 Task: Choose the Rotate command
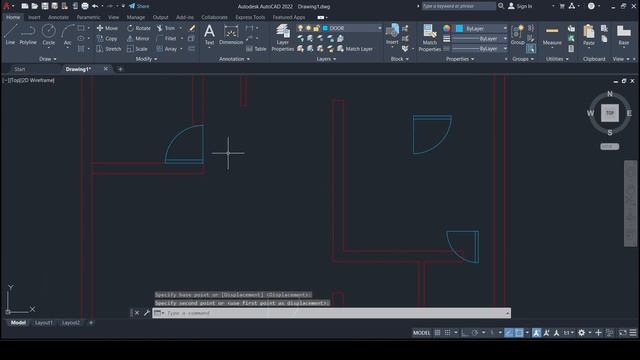tap(139, 28)
